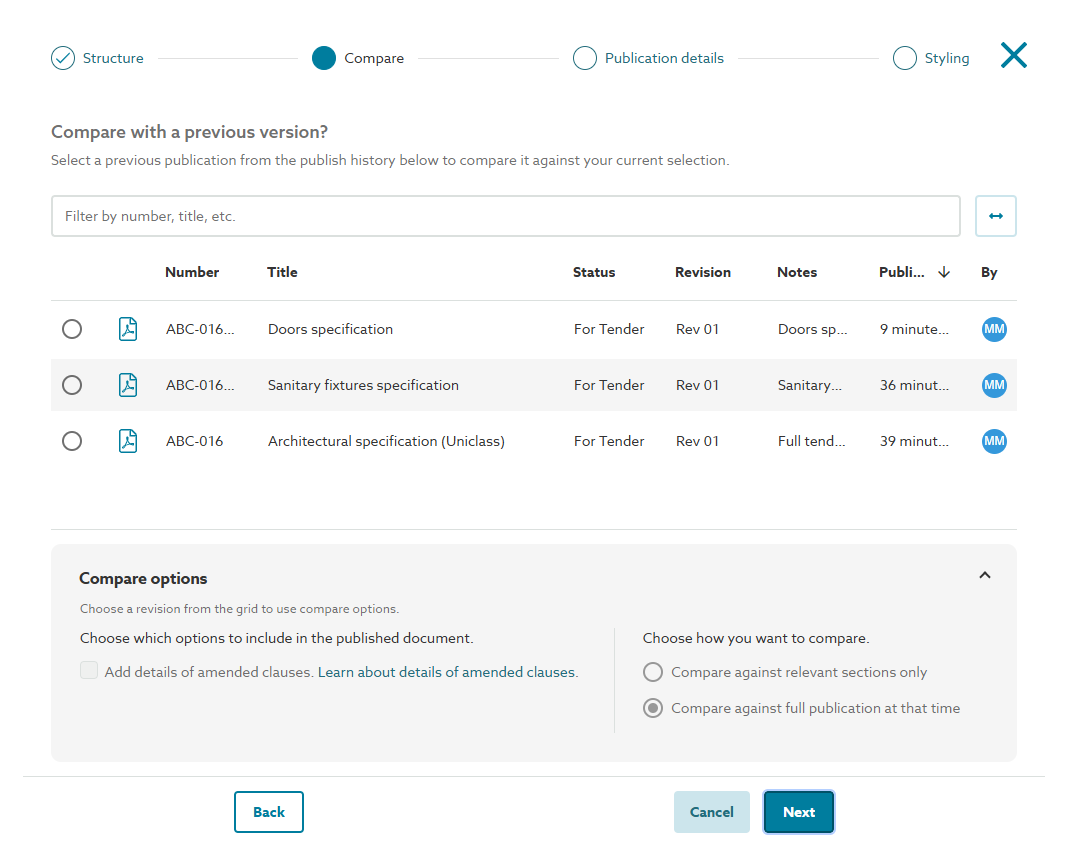1067x853 pixels.
Task: Enable Add details of amended clauses checkbox
Action: pos(89,672)
